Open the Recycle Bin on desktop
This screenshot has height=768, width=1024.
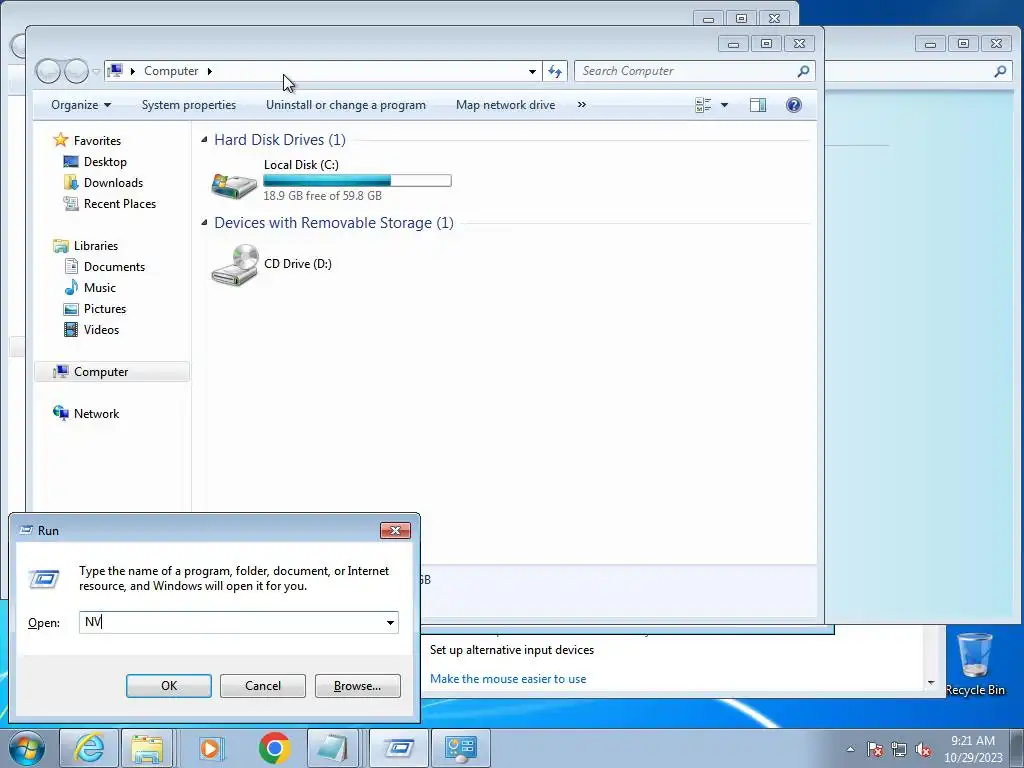tap(974, 664)
